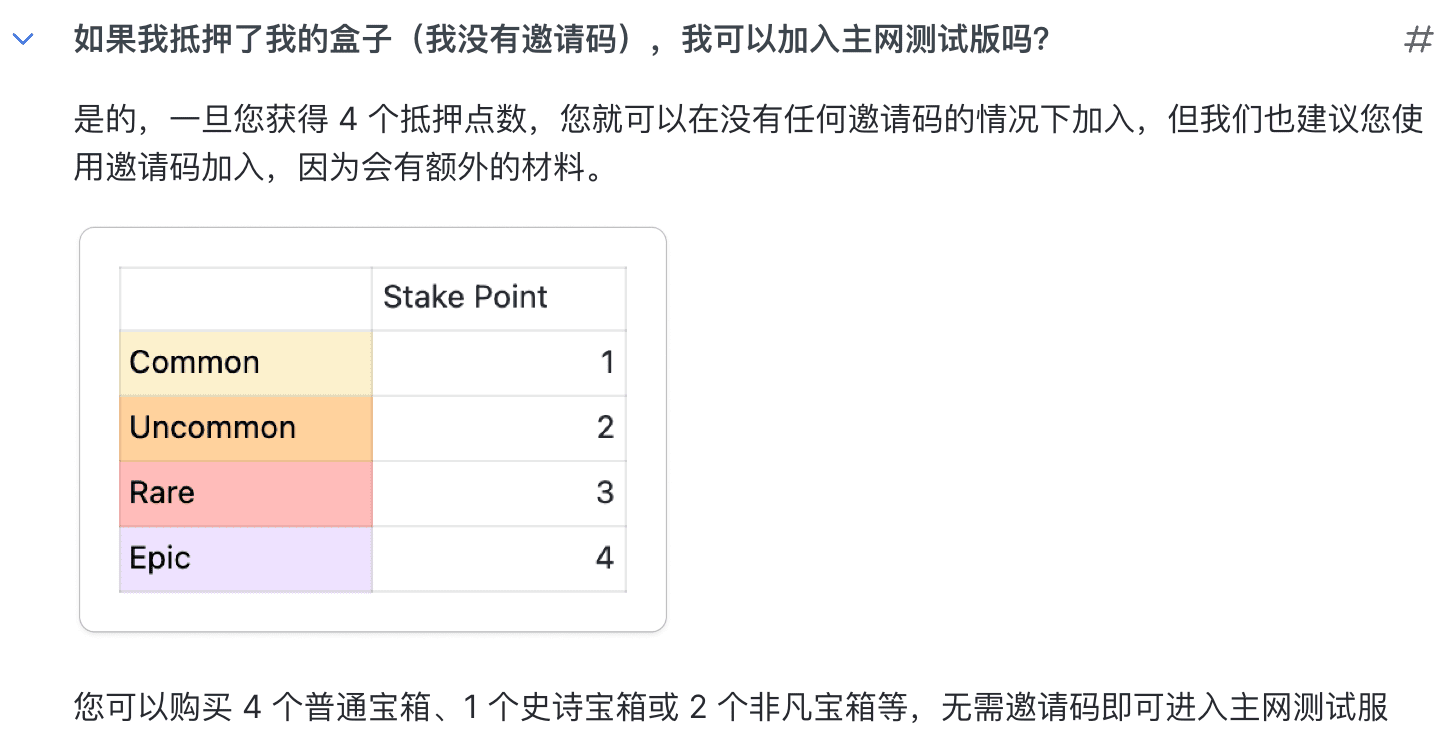Click the question heading about 主网测试版

point(561,41)
